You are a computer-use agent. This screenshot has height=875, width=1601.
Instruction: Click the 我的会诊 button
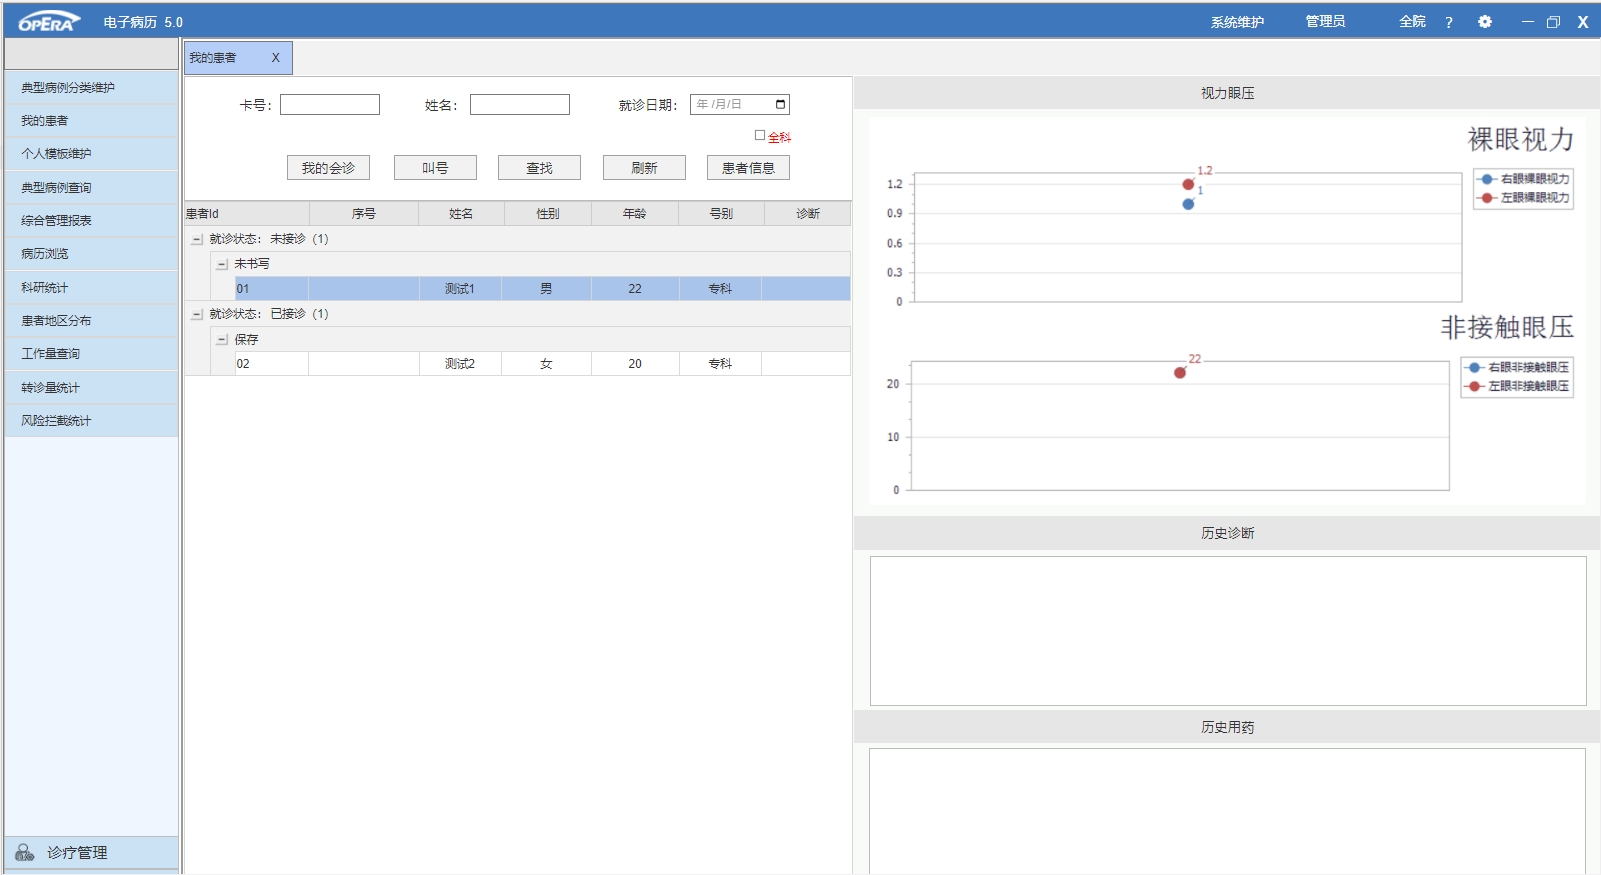[x=328, y=168]
